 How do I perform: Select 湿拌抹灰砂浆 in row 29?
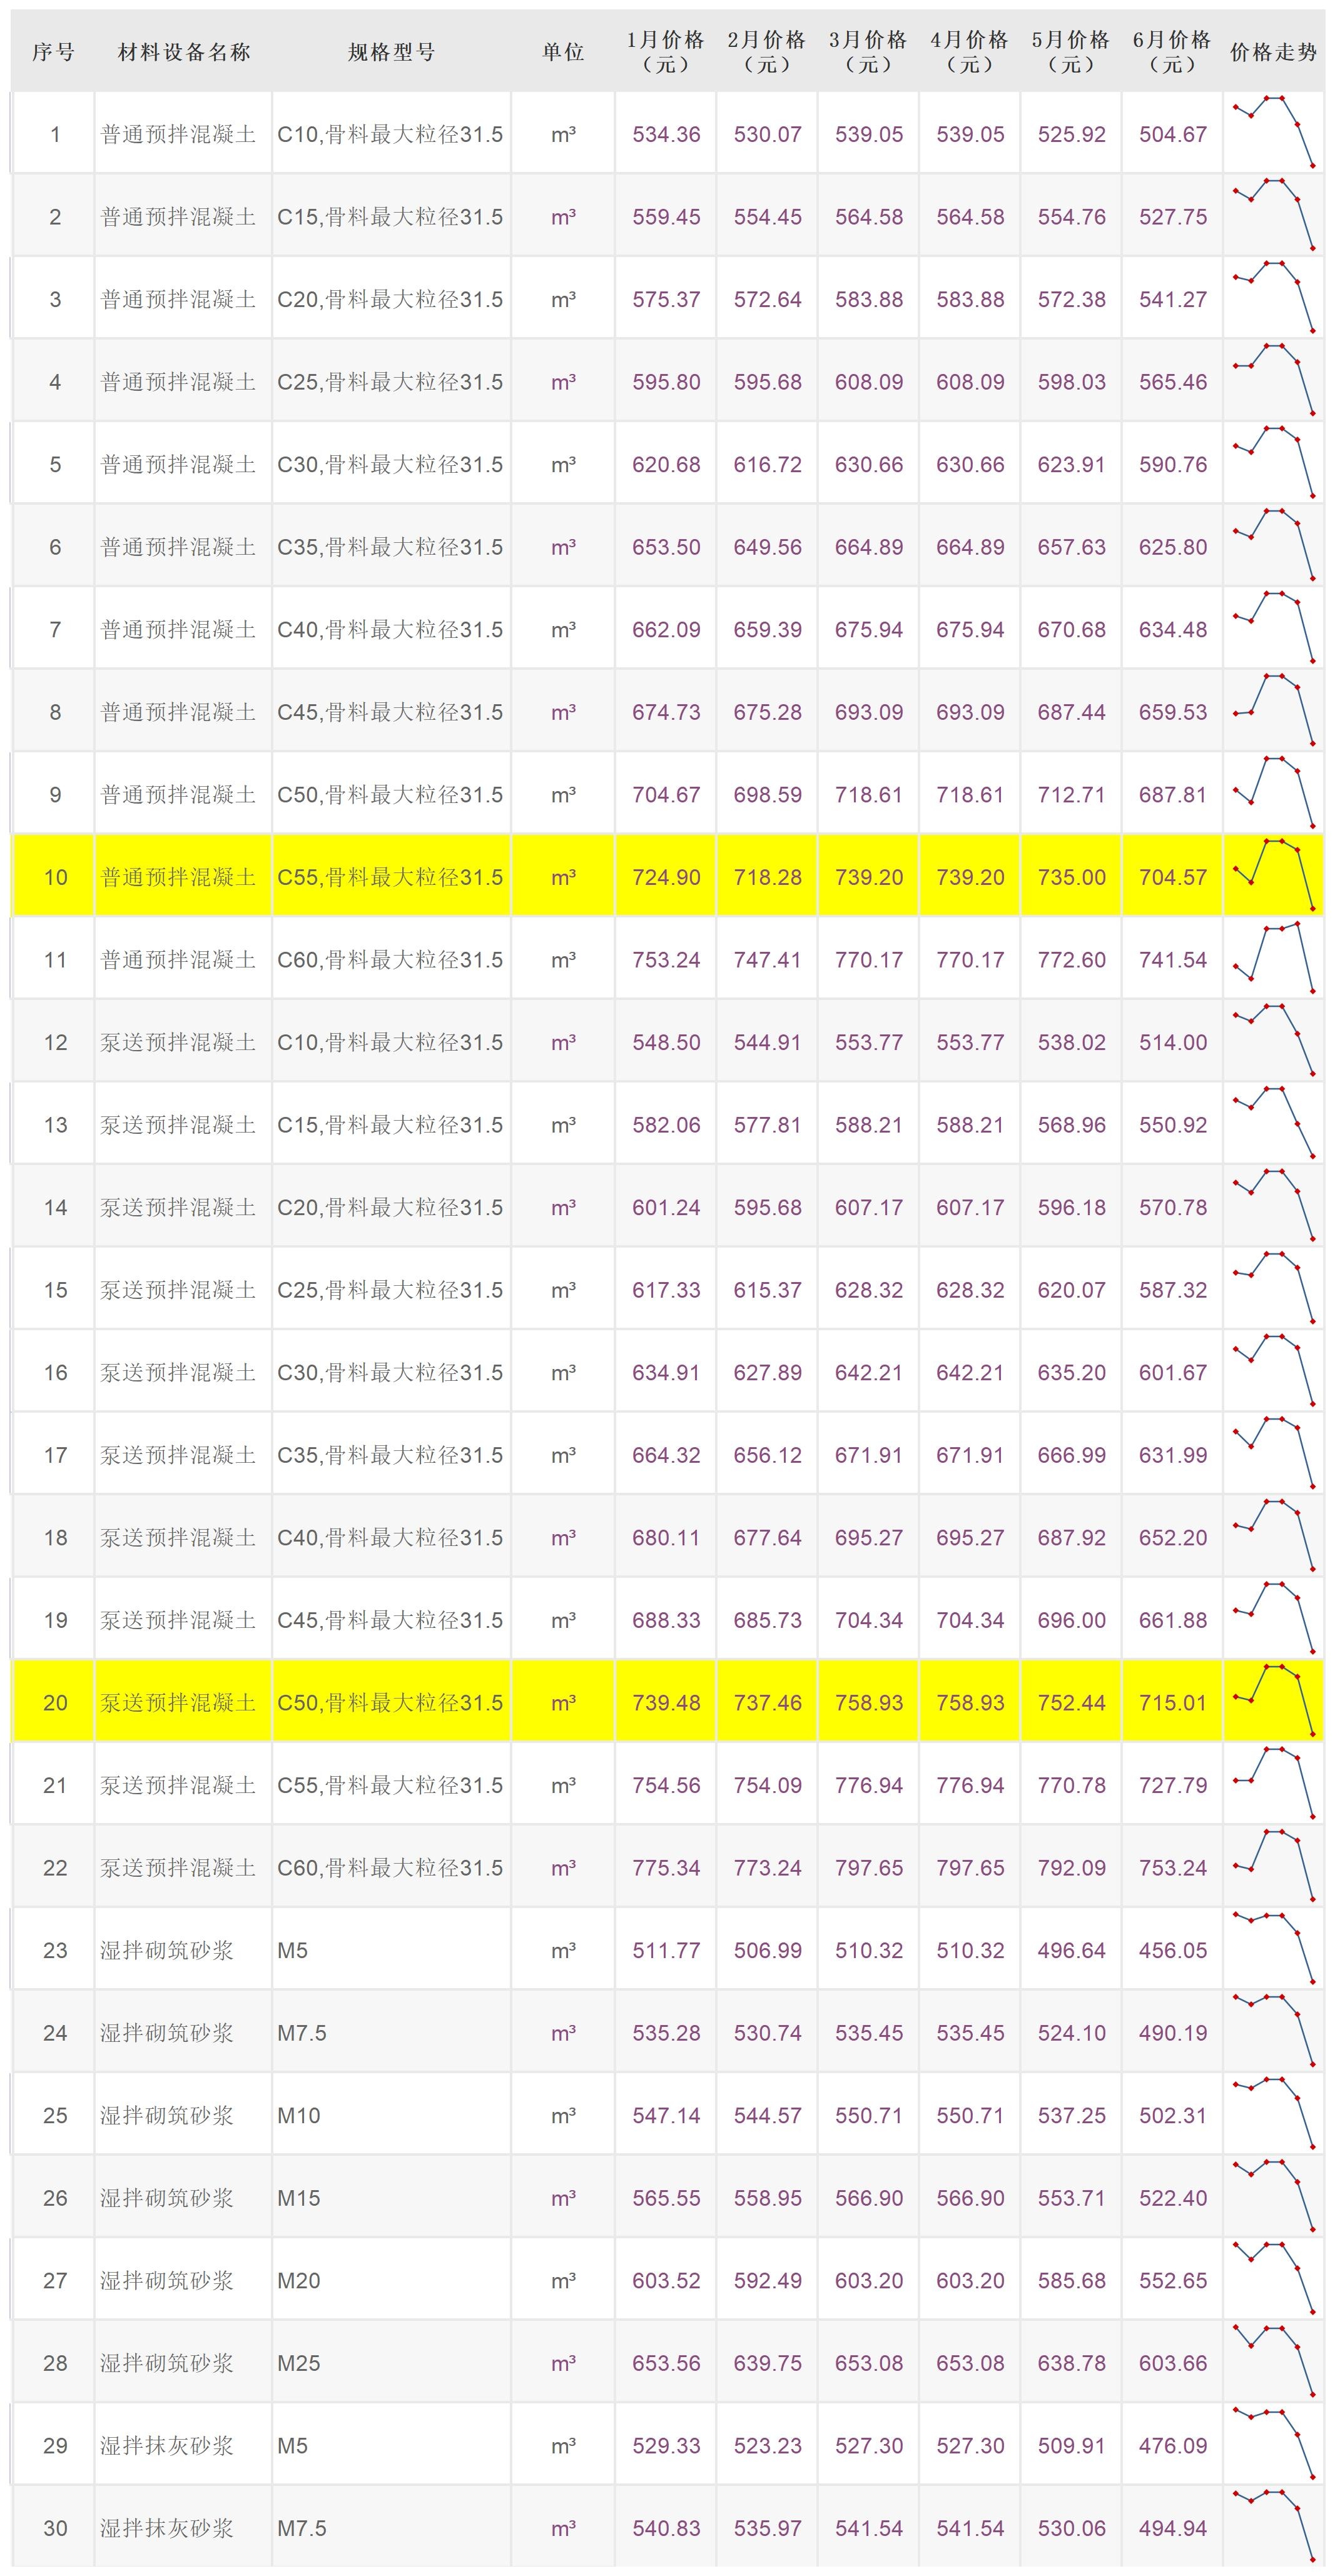[x=166, y=2445]
